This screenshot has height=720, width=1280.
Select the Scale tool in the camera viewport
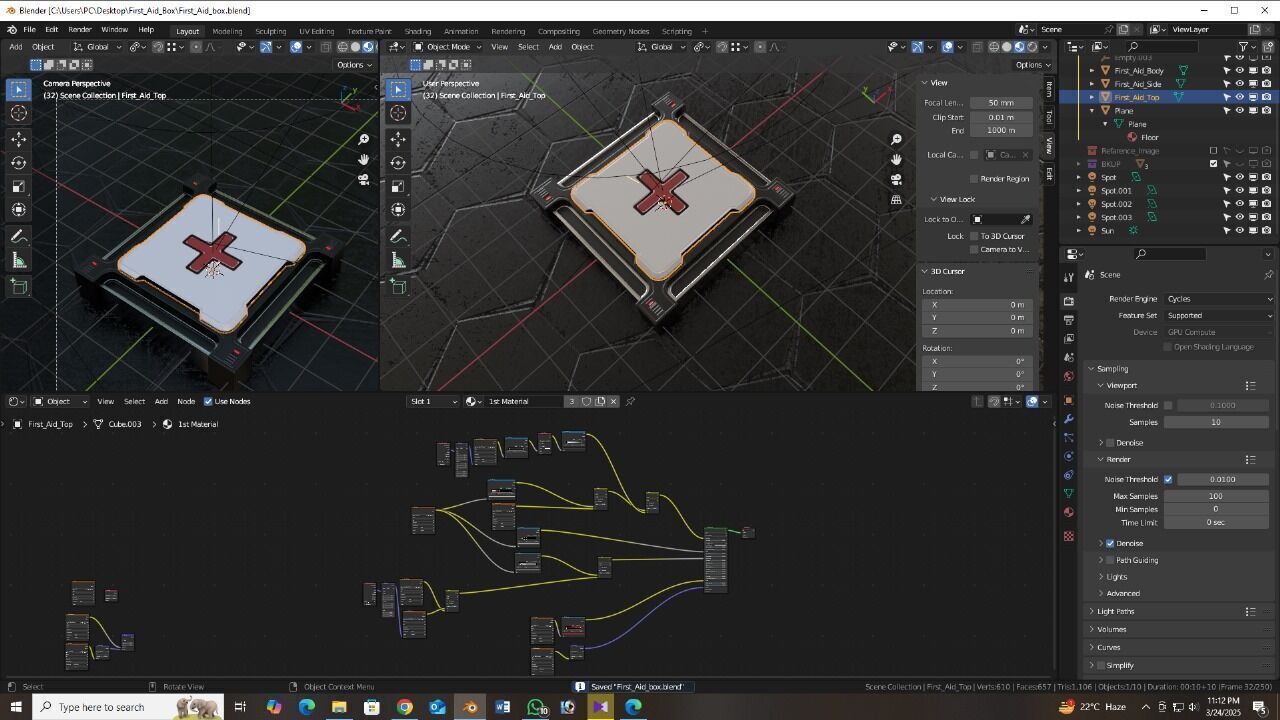(x=19, y=186)
